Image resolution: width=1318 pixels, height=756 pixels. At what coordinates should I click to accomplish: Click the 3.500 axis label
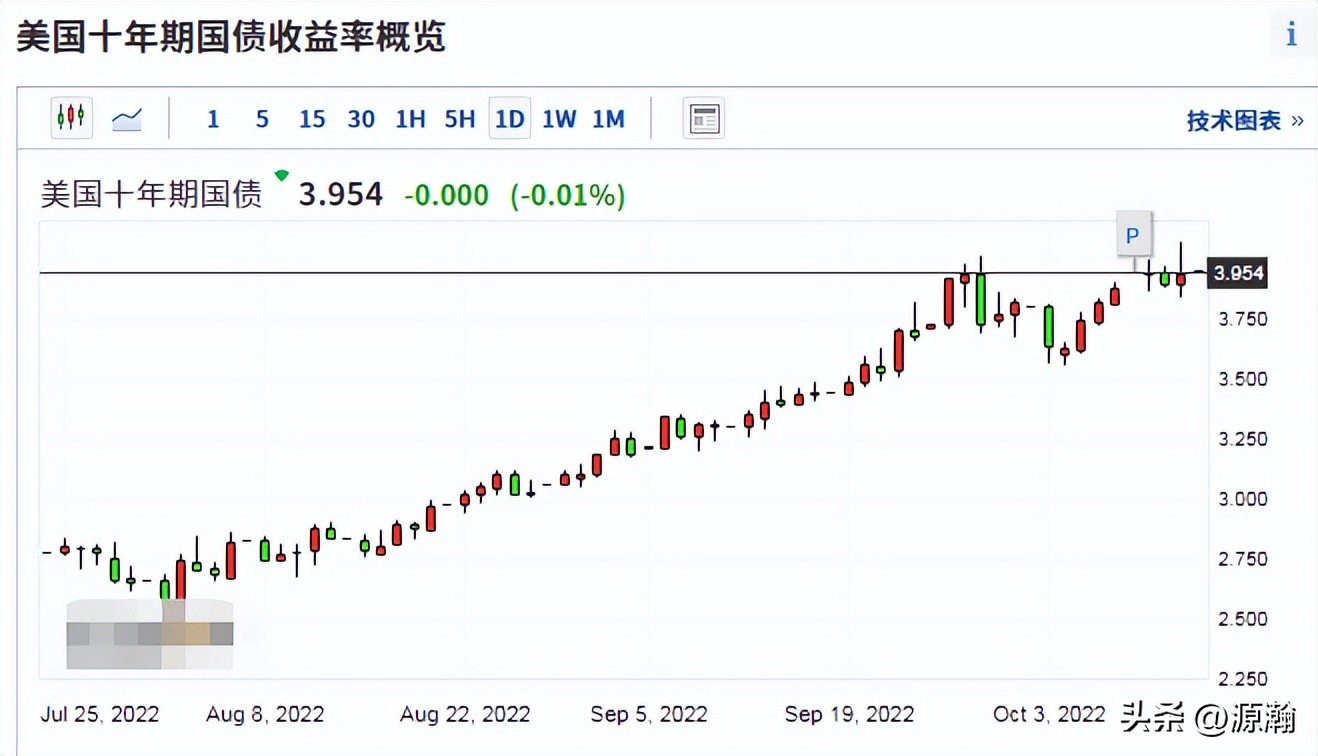tap(1242, 379)
